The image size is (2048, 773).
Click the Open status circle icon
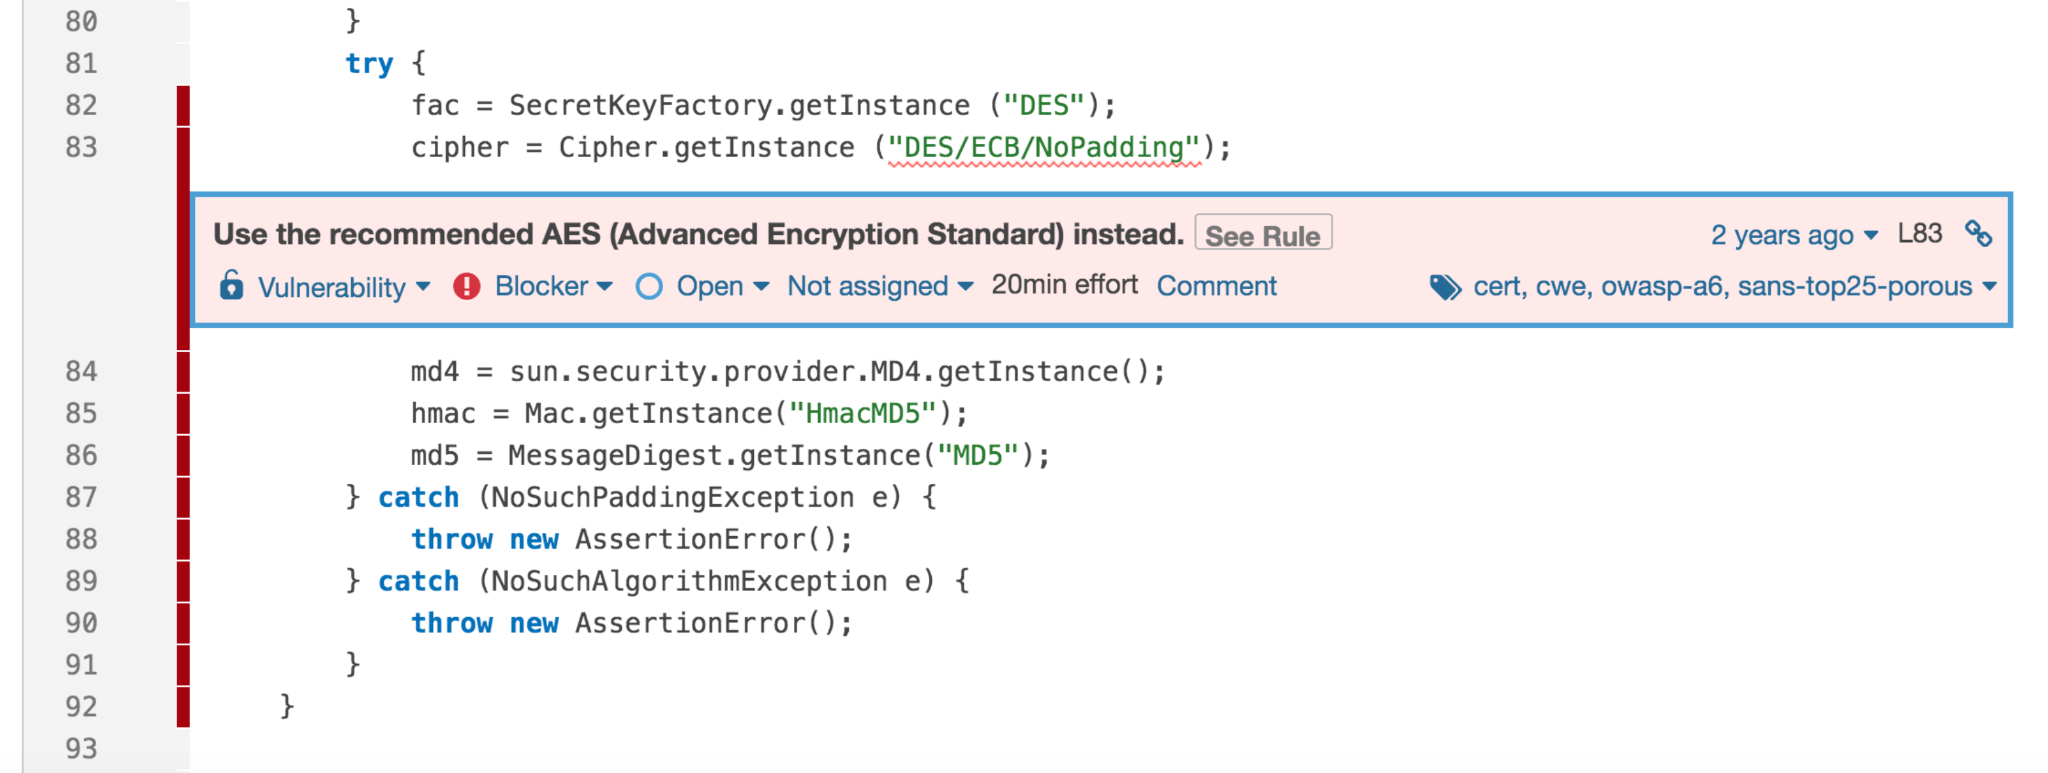click(649, 287)
